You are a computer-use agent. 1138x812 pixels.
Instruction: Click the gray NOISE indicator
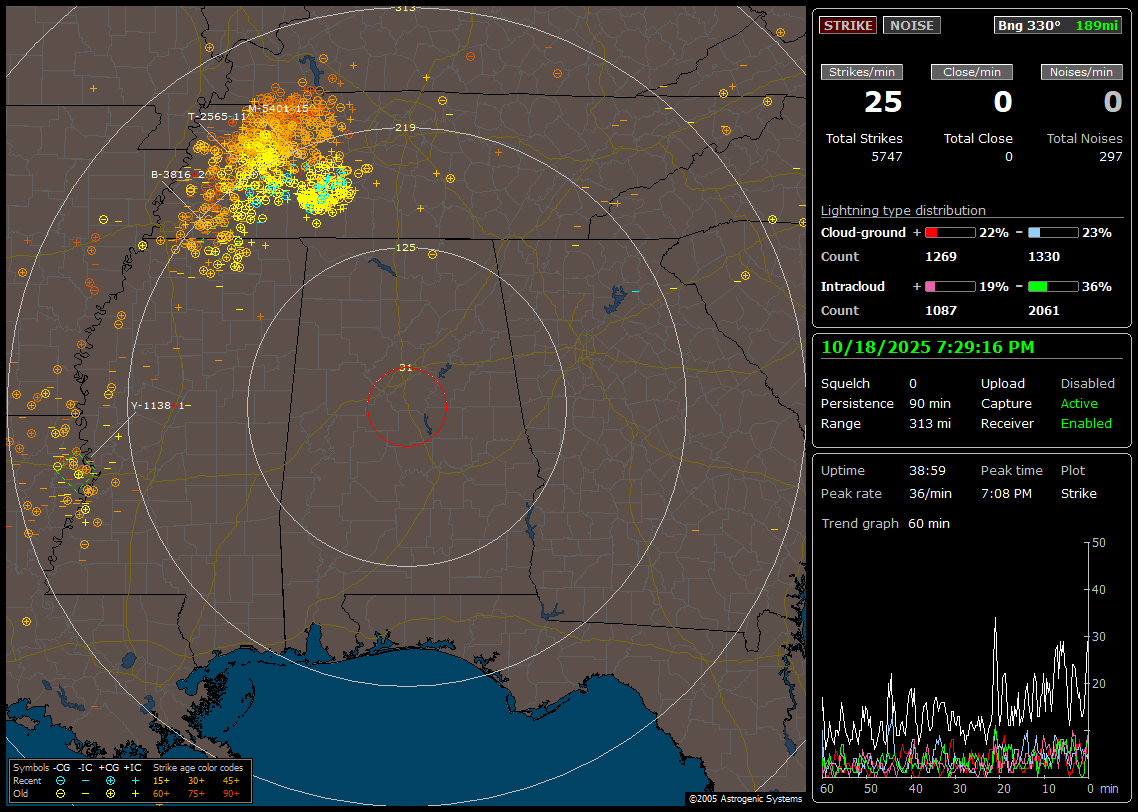[x=911, y=25]
